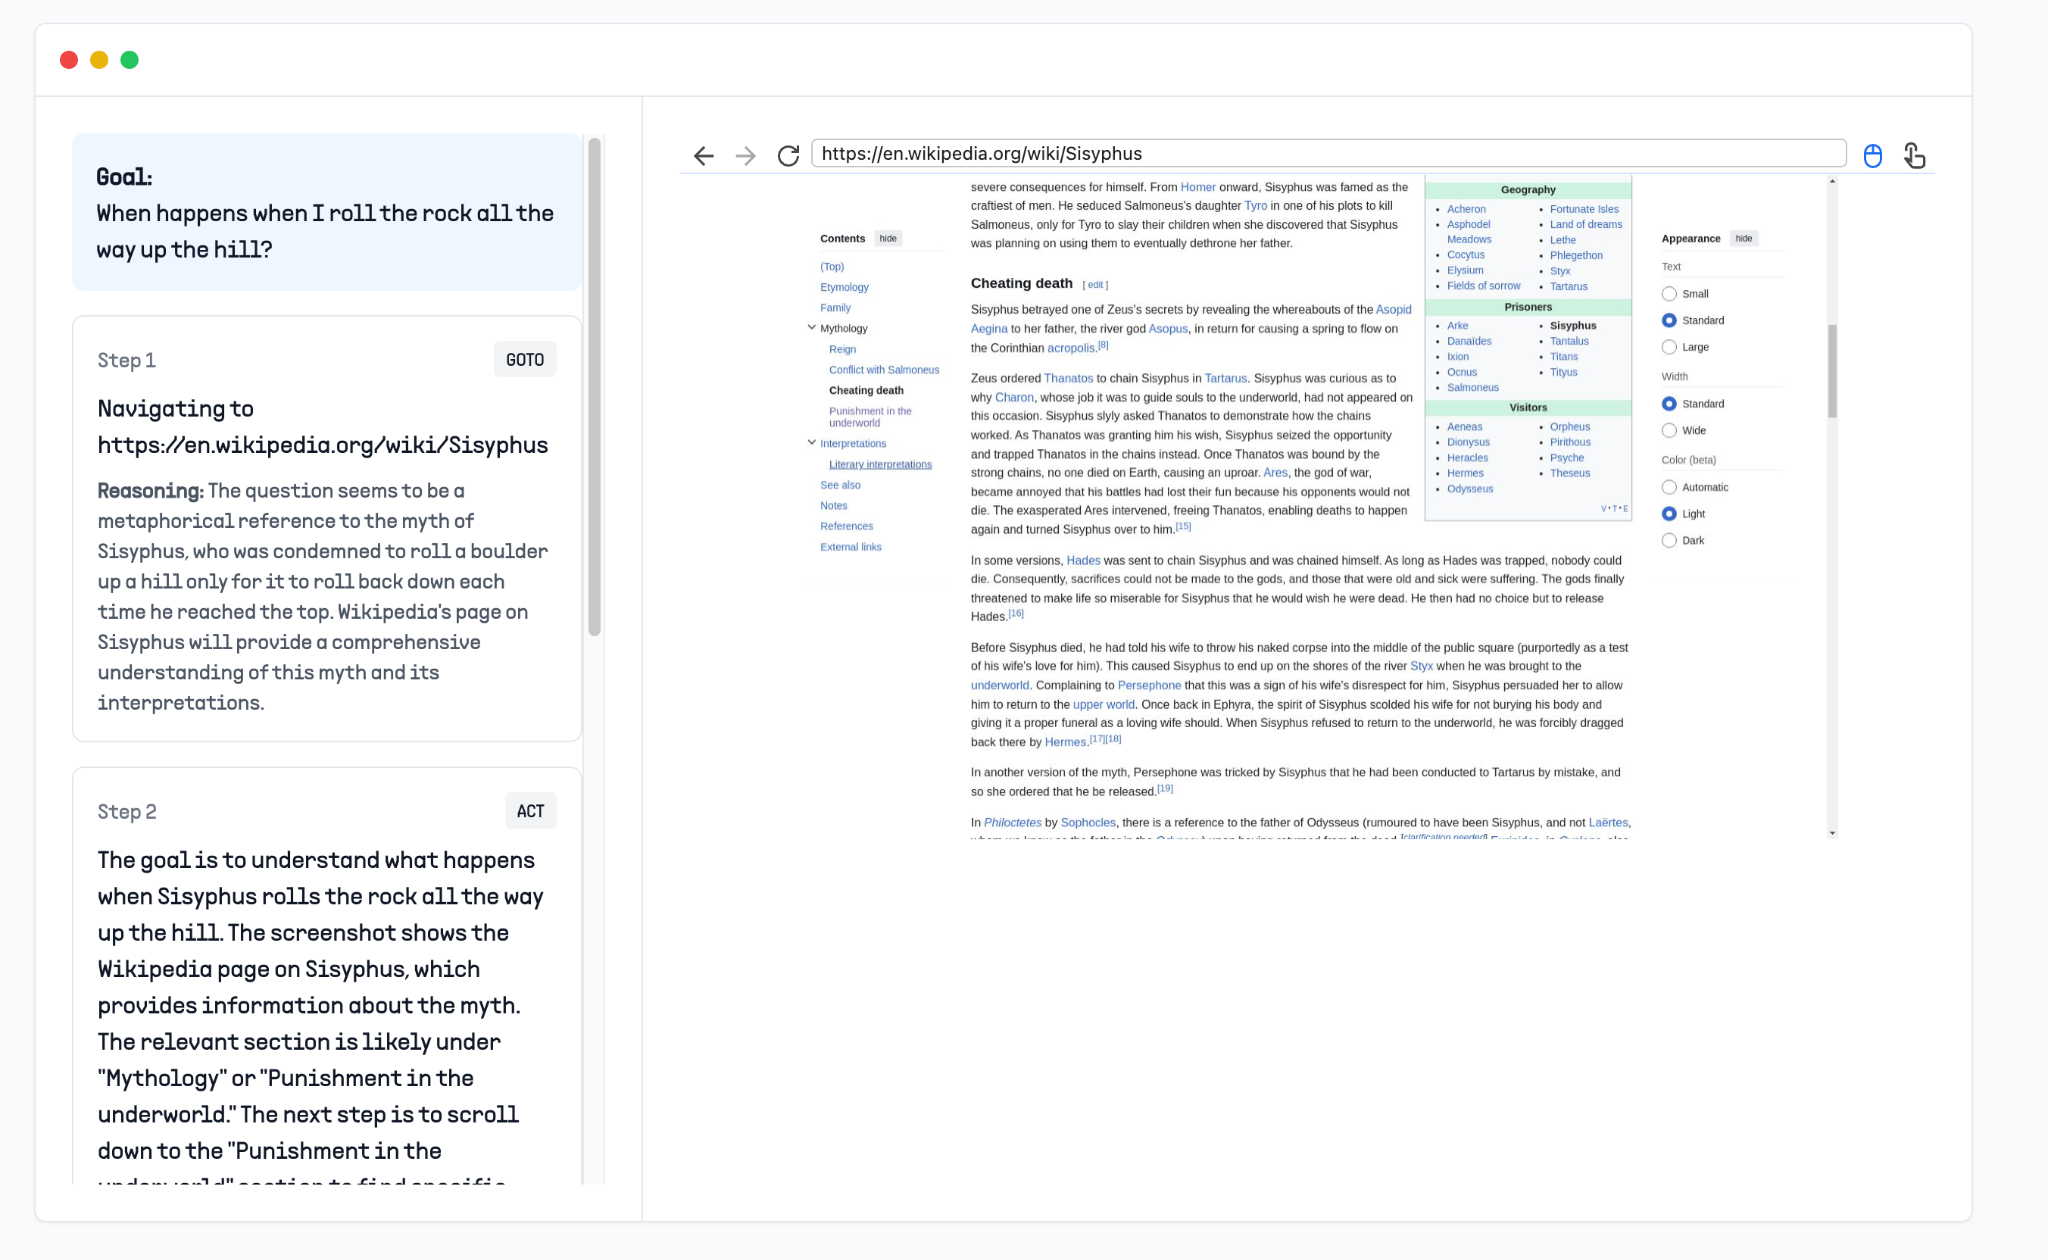Screen dimensions: 2048x1260
Task: Open References in contents
Action: click(x=846, y=526)
